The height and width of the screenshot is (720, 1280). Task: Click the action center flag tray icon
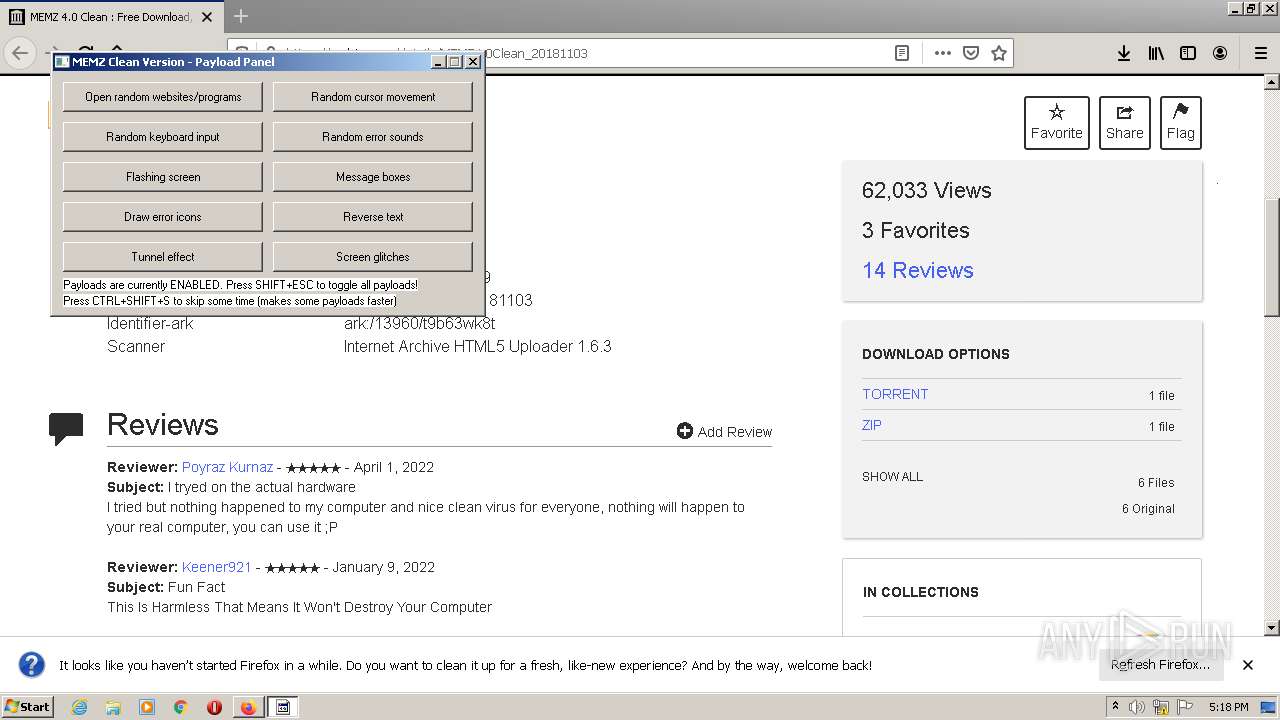click(1185, 707)
